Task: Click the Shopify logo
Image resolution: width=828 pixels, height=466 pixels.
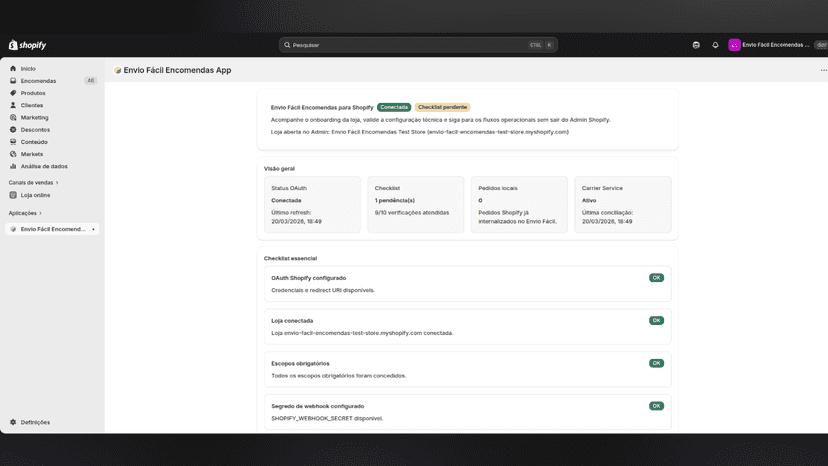Action: pyautogui.click(x=27, y=45)
